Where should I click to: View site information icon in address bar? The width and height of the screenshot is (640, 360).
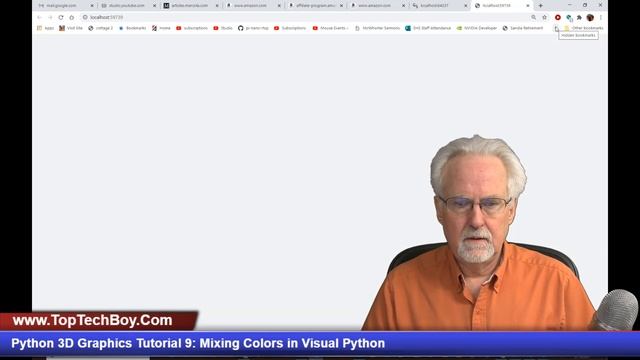pyautogui.click(x=85, y=18)
